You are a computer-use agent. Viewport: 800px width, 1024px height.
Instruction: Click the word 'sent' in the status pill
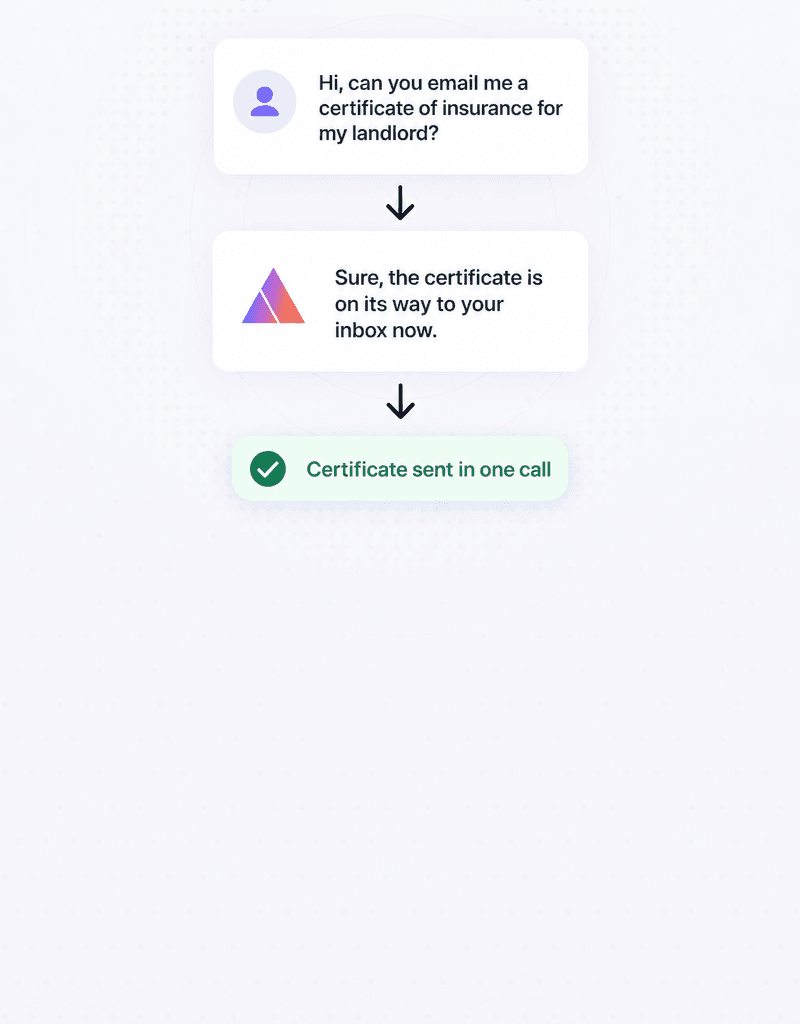pos(432,470)
